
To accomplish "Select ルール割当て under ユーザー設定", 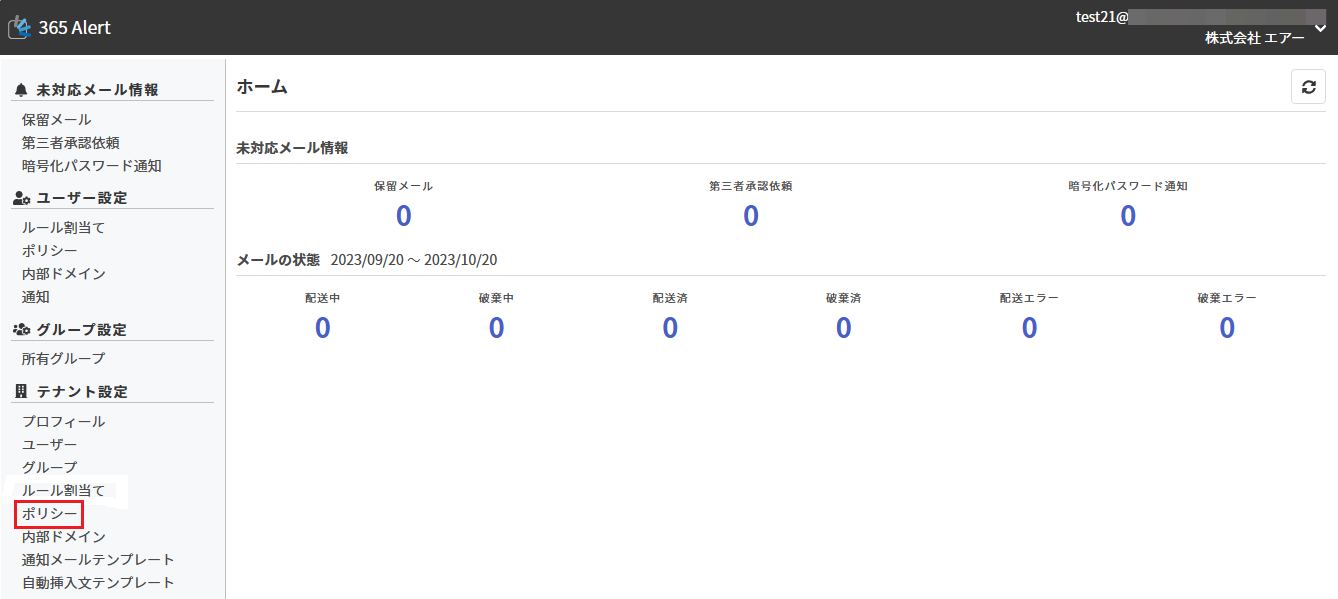I will pos(63,228).
